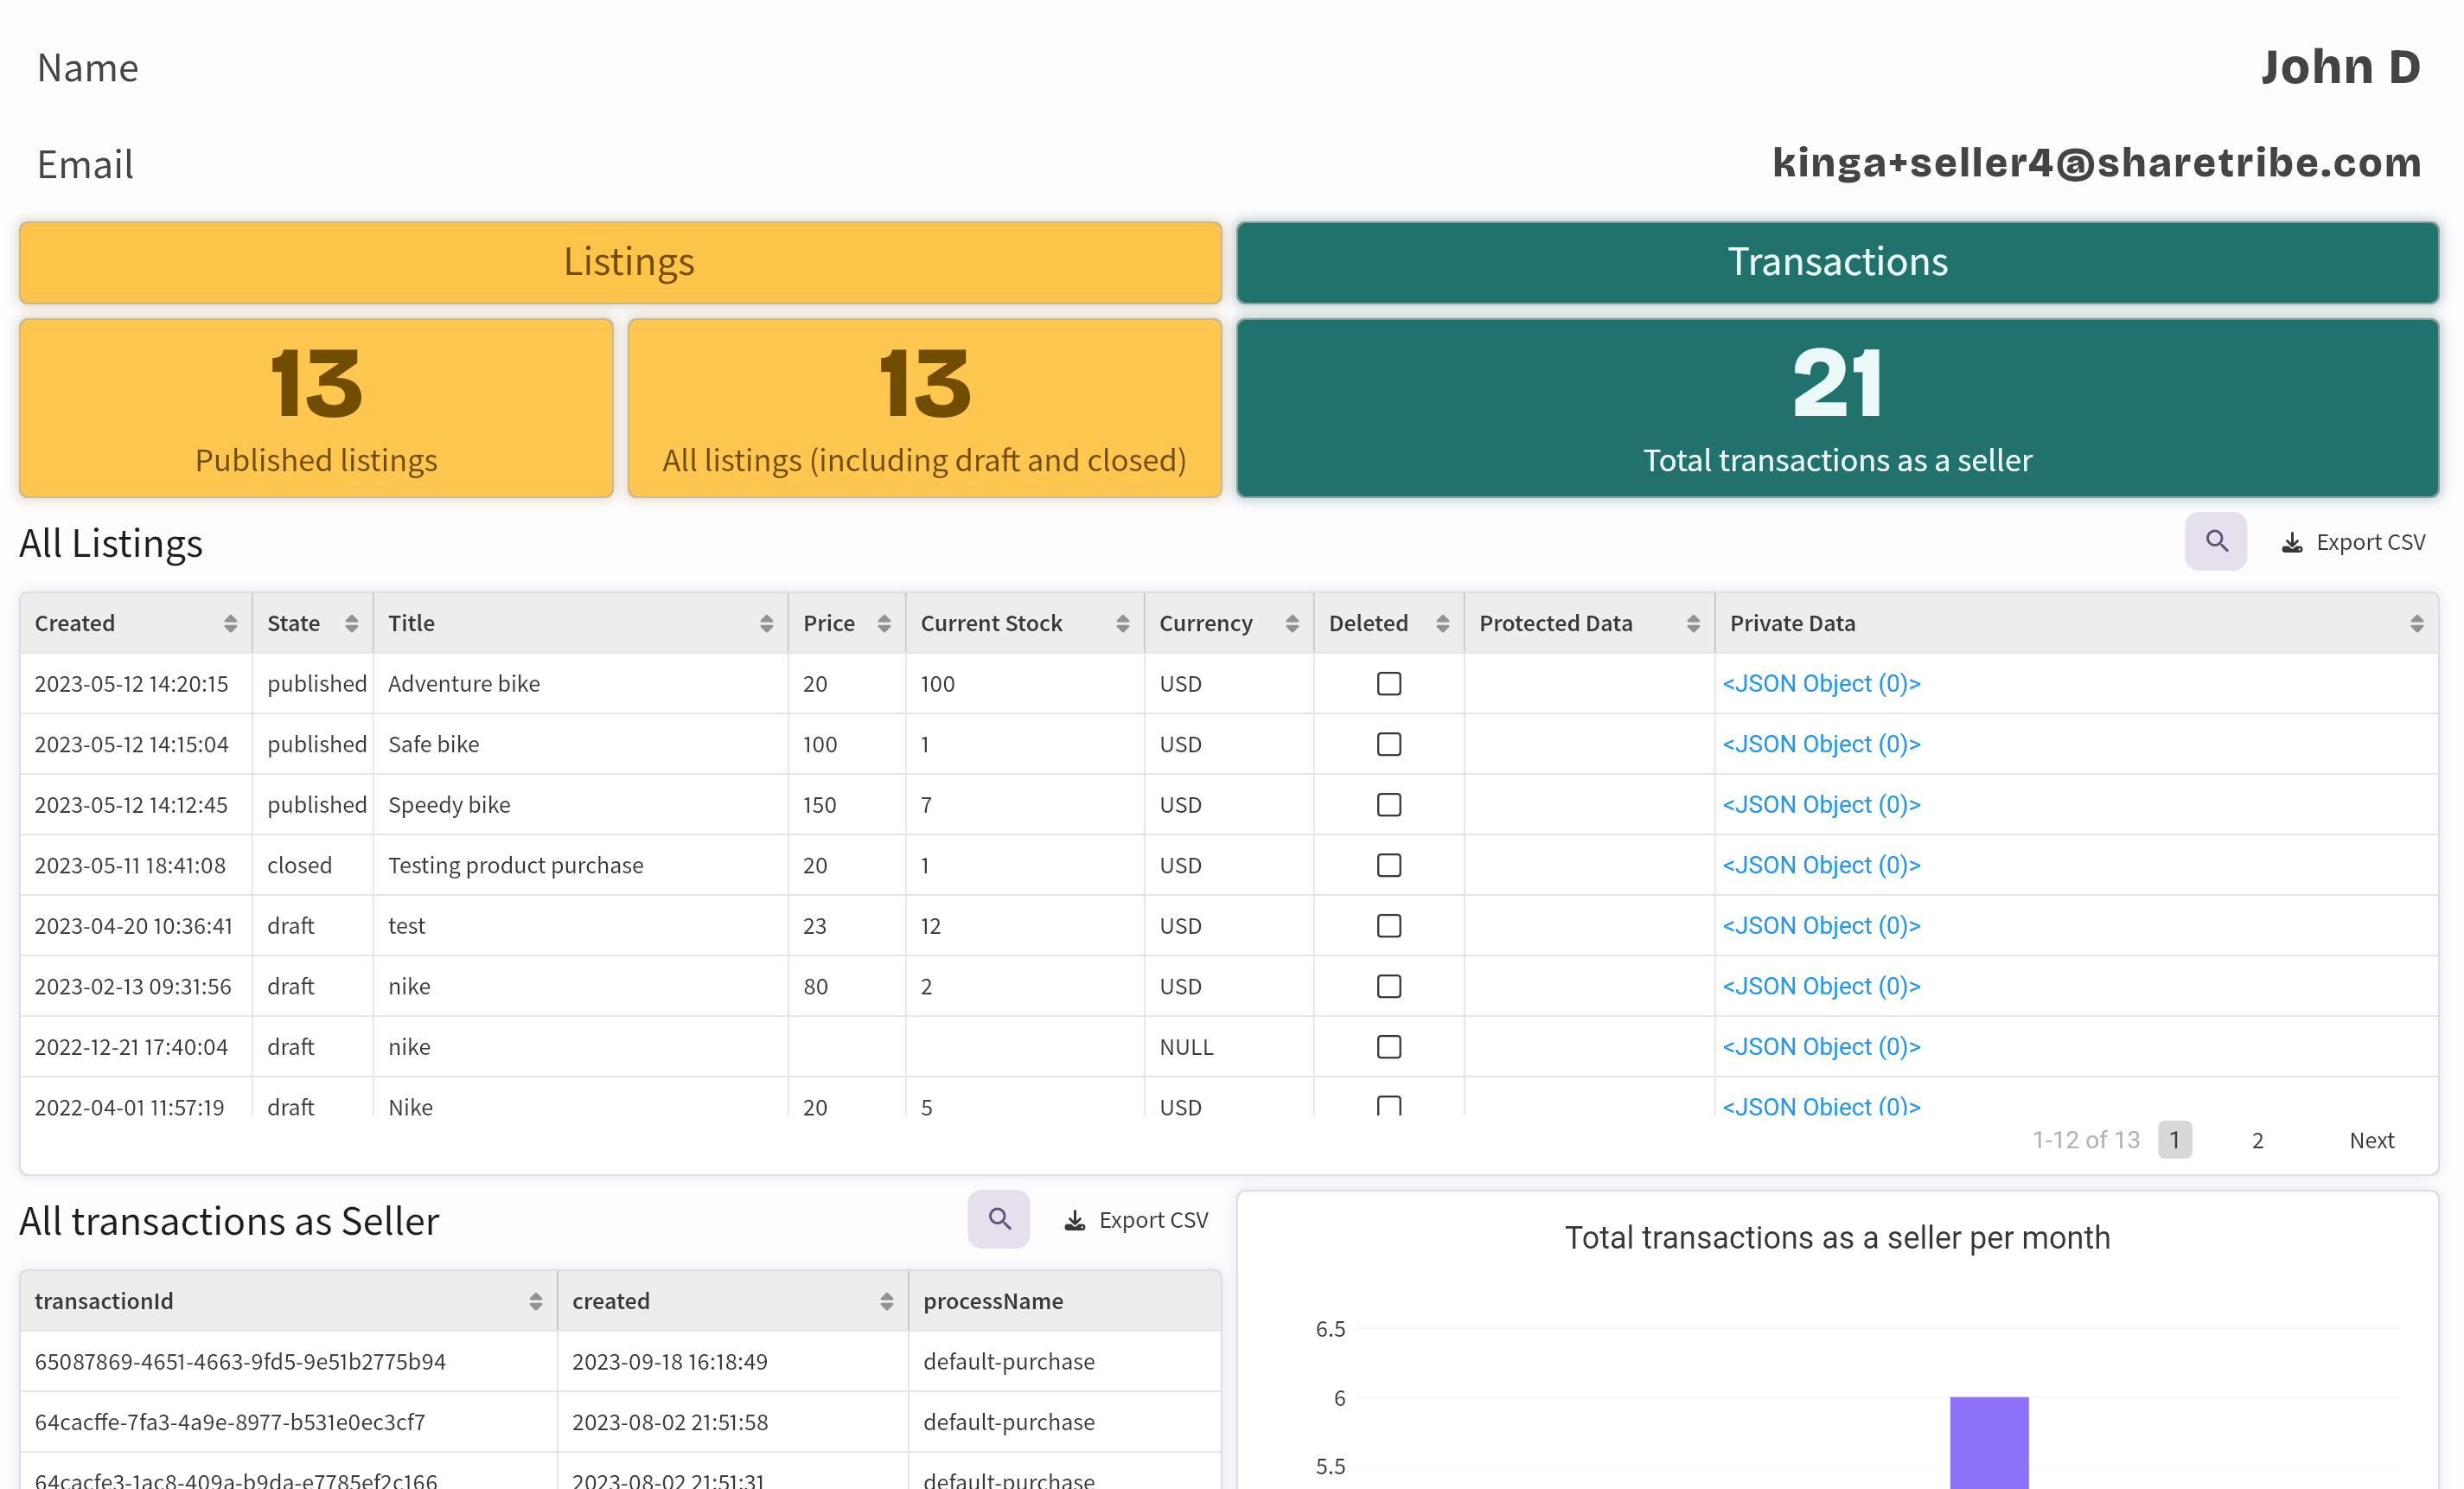Viewport: 2464px width, 1489px height.
Task: Click the name John D
Action: (2340, 67)
